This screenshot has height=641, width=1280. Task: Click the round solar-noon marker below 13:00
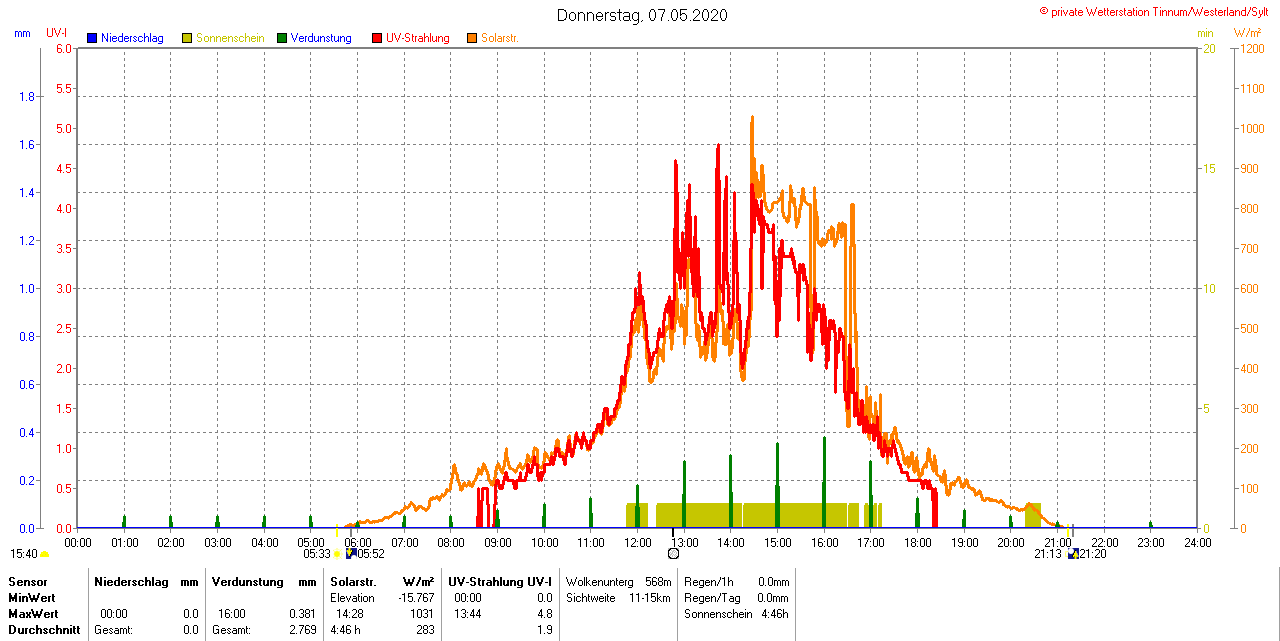coord(673,553)
